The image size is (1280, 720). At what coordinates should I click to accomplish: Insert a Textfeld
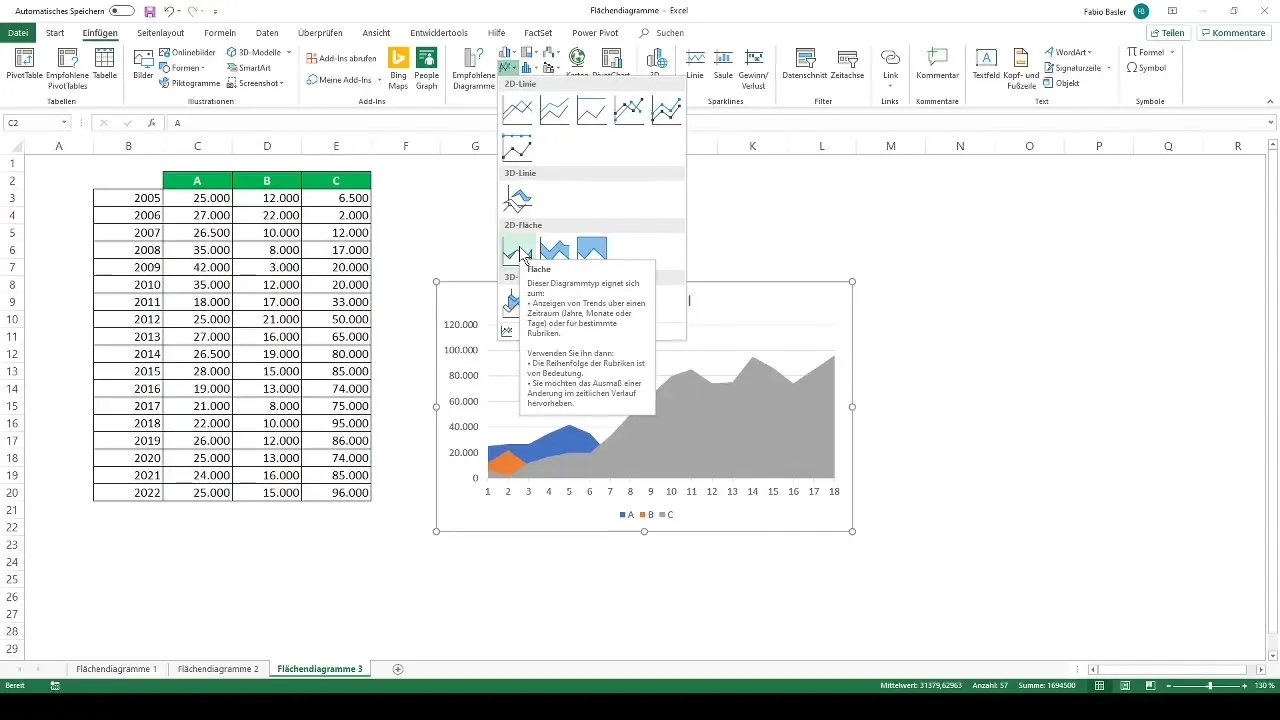click(x=986, y=65)
